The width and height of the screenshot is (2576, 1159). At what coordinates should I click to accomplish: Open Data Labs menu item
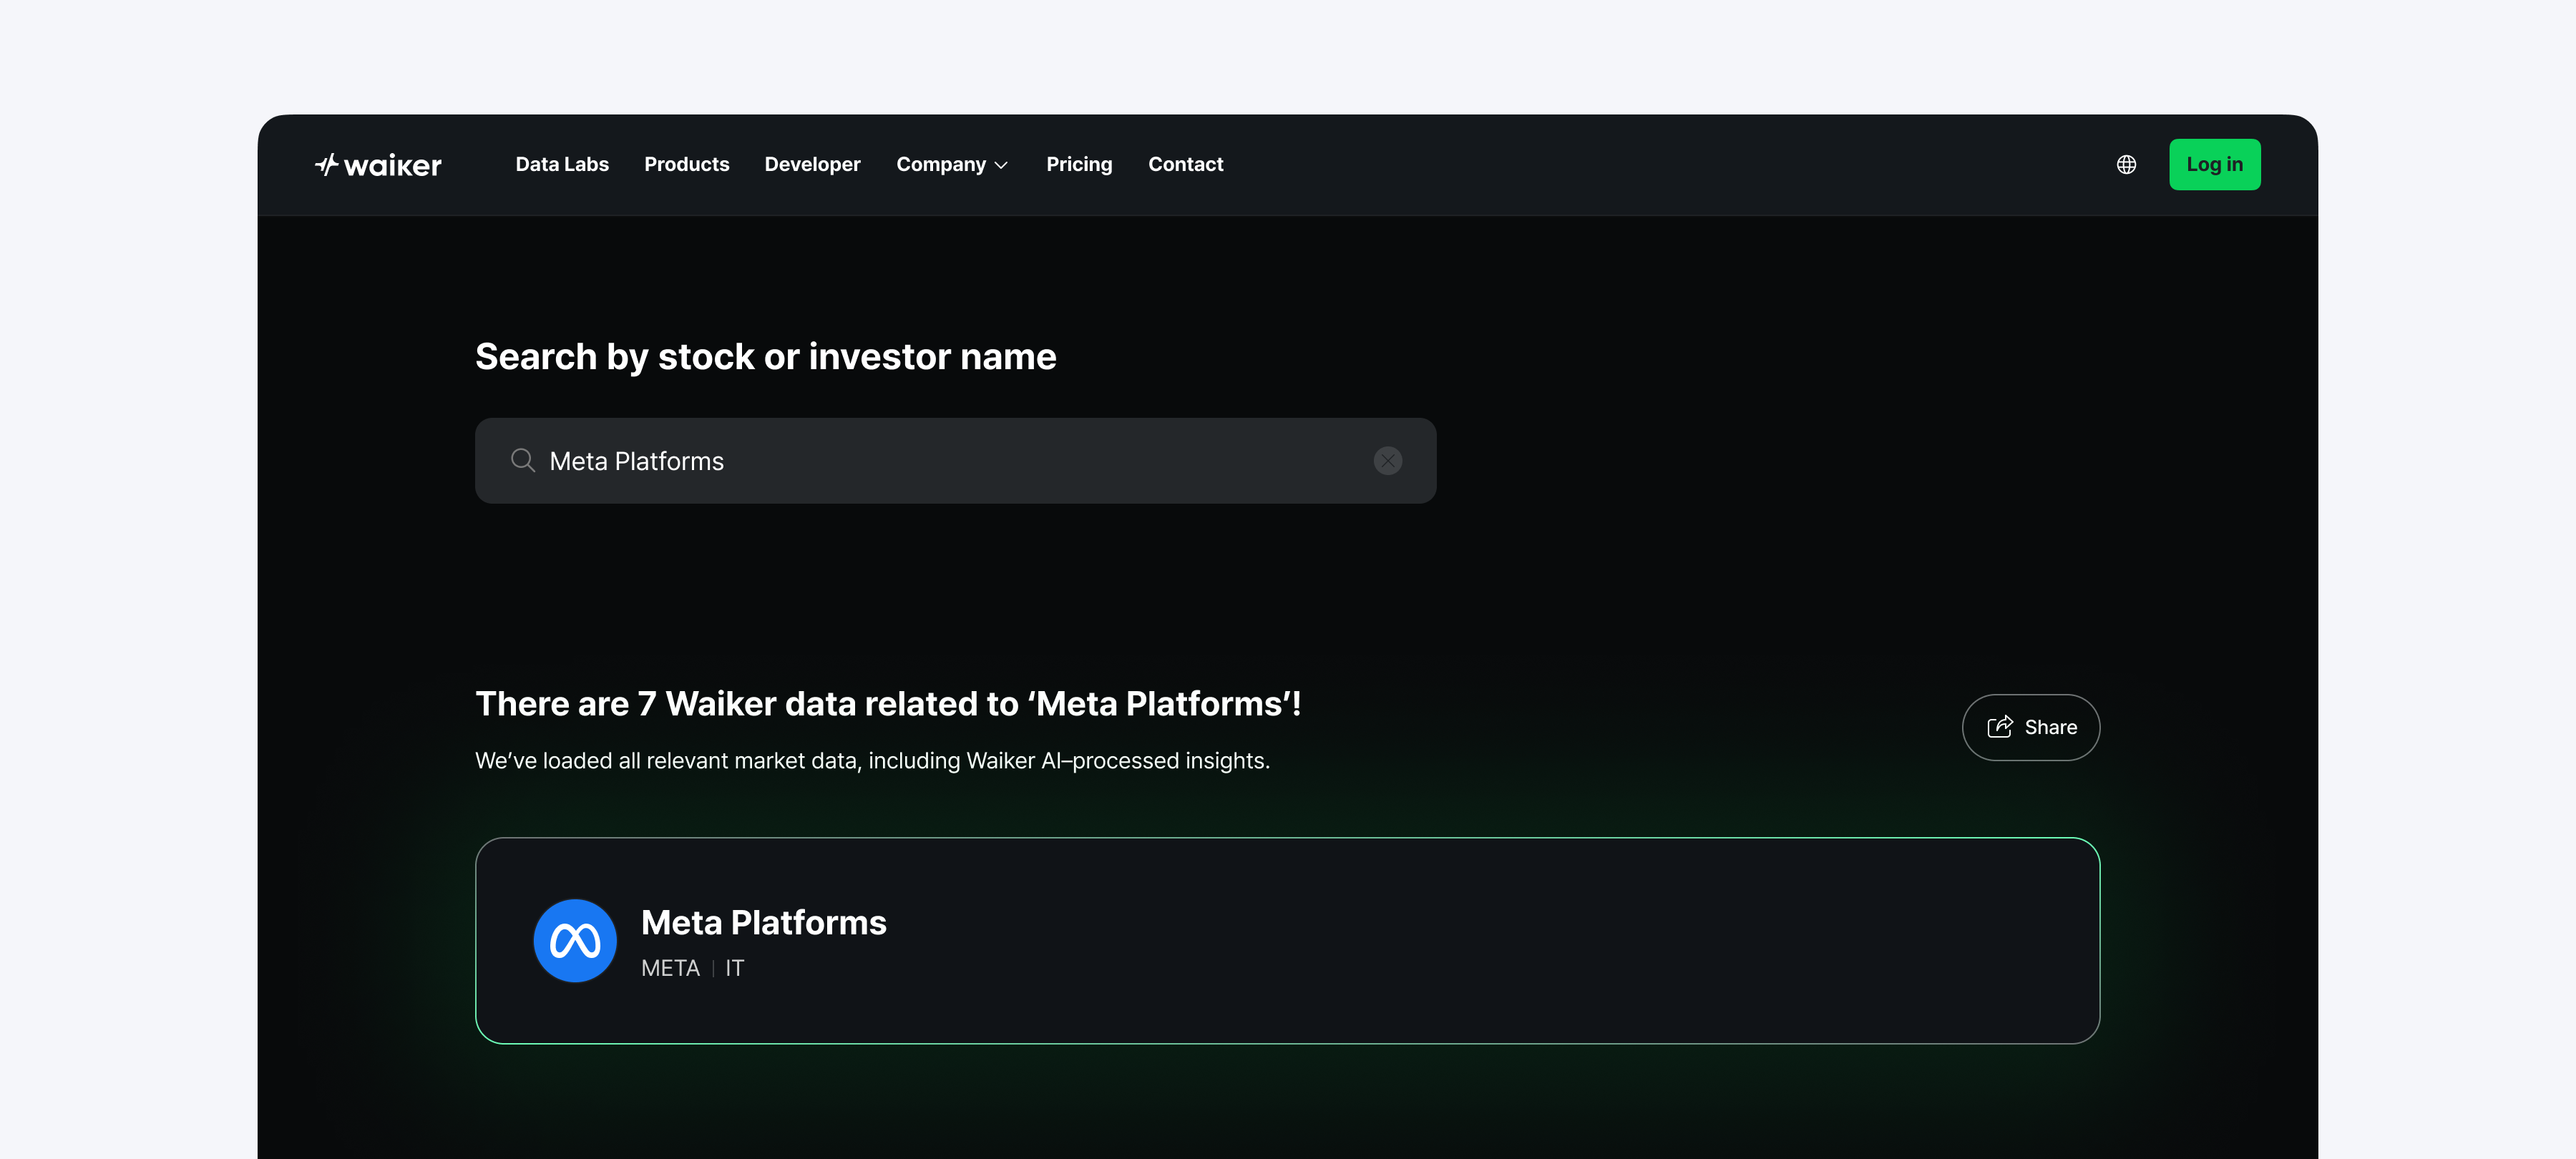tap(562, 164)
